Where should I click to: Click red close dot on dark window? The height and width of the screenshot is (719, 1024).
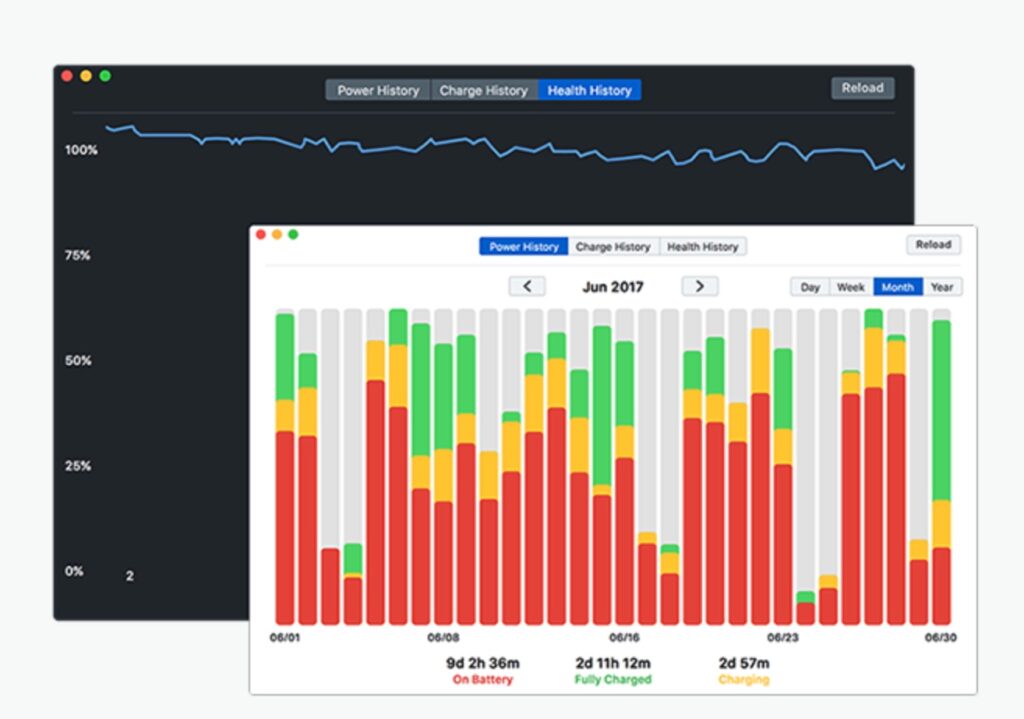(x=67, y=76)
